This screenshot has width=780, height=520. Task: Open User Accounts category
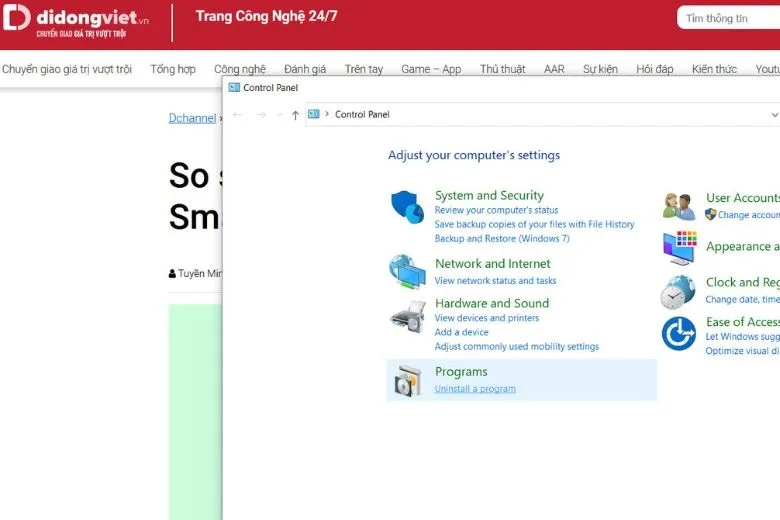click(743, 198)
